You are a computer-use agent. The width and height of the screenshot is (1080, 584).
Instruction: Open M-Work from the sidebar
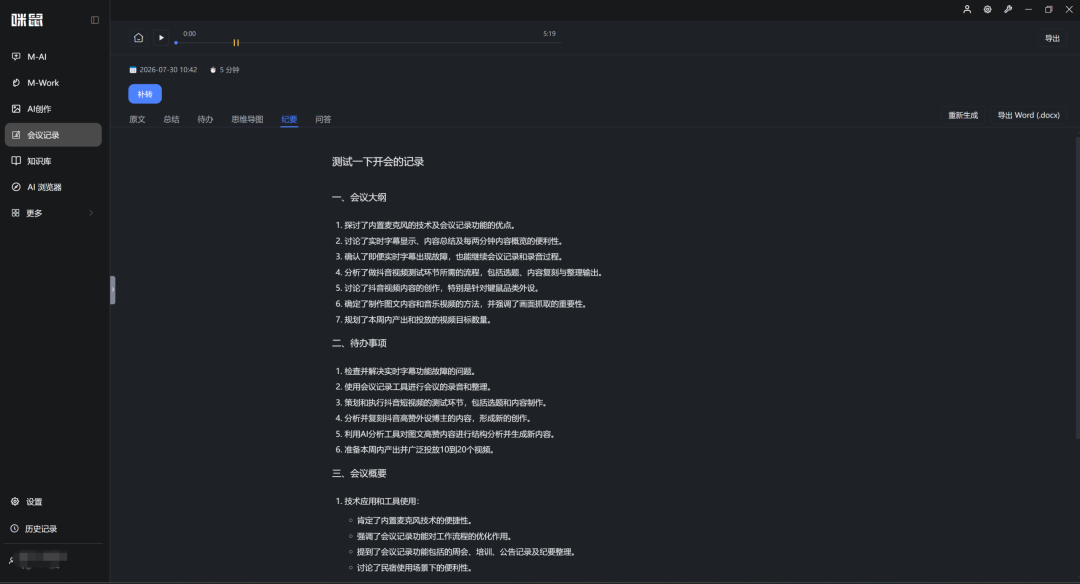[53, 83]
